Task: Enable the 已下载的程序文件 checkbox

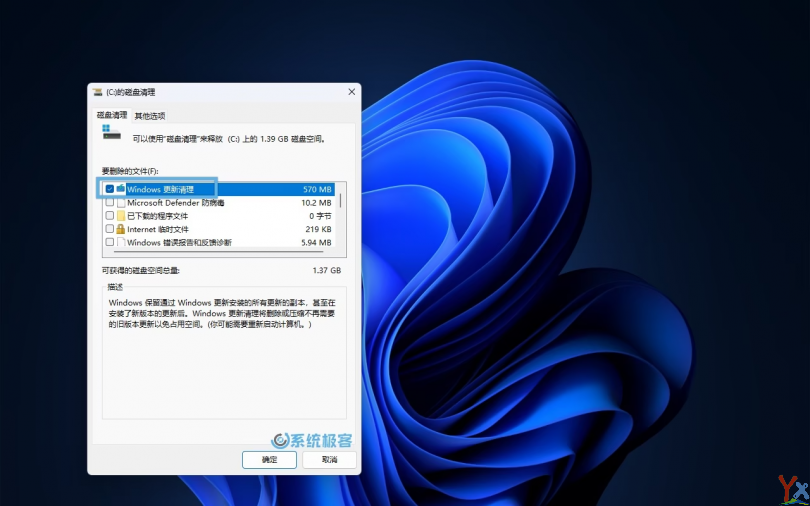Action: click(x=110, y=215)
